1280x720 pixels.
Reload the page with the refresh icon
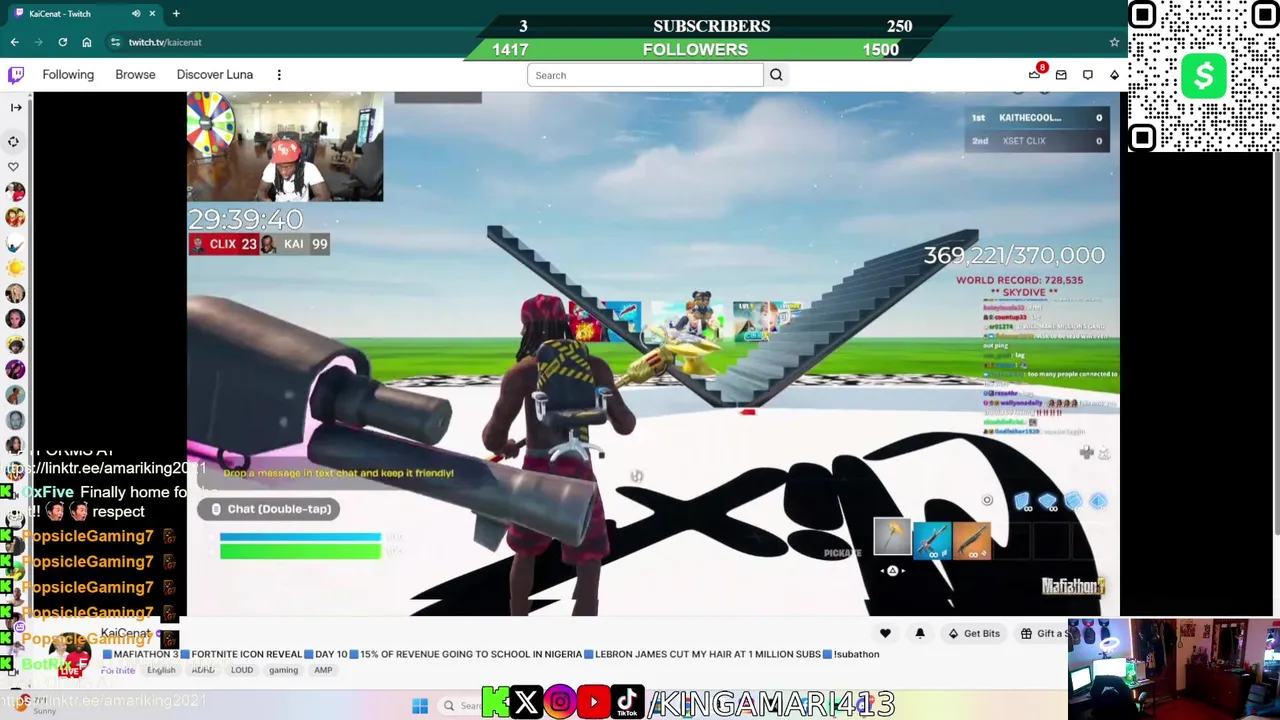click(62, 42)
